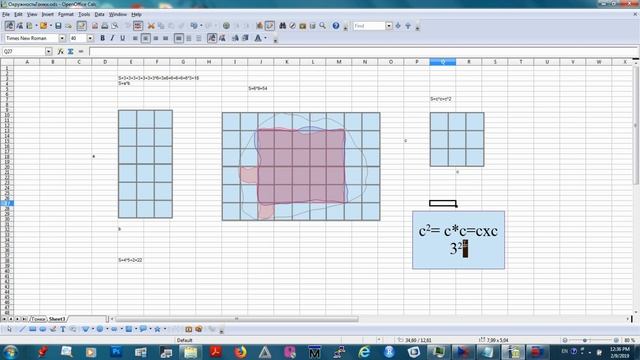This screenshot has height=360, width=640.
Task: Click the Zoom magnifier toolbar icon
Action: pos(322,26)
